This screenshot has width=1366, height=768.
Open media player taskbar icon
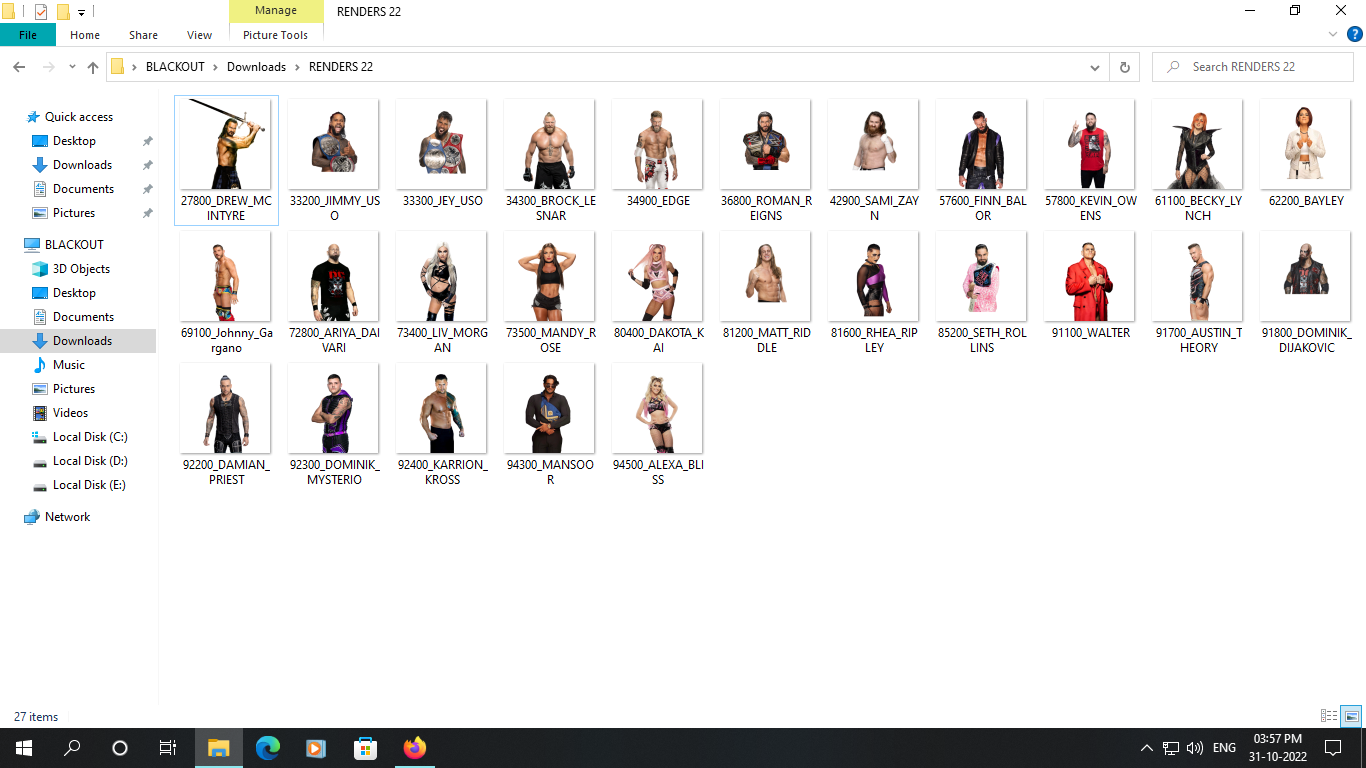316,748
